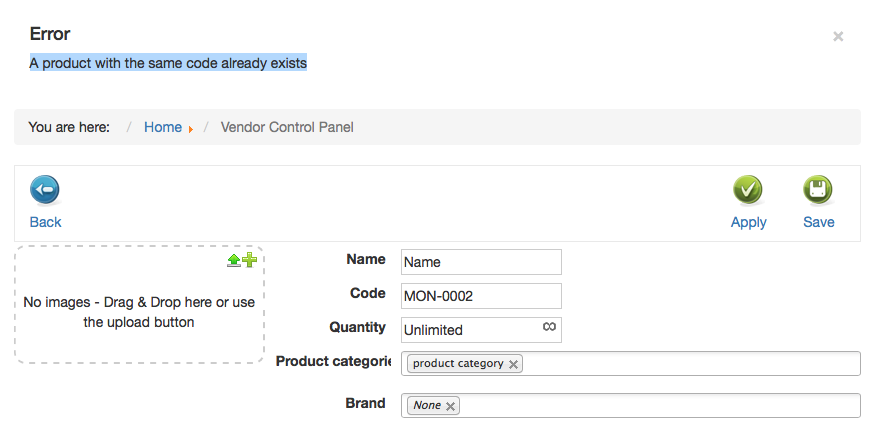Viewport: 878px width, 428px height.
Task: Toggle the infinity unlimited quantity icon
Action: coord(549,327)
